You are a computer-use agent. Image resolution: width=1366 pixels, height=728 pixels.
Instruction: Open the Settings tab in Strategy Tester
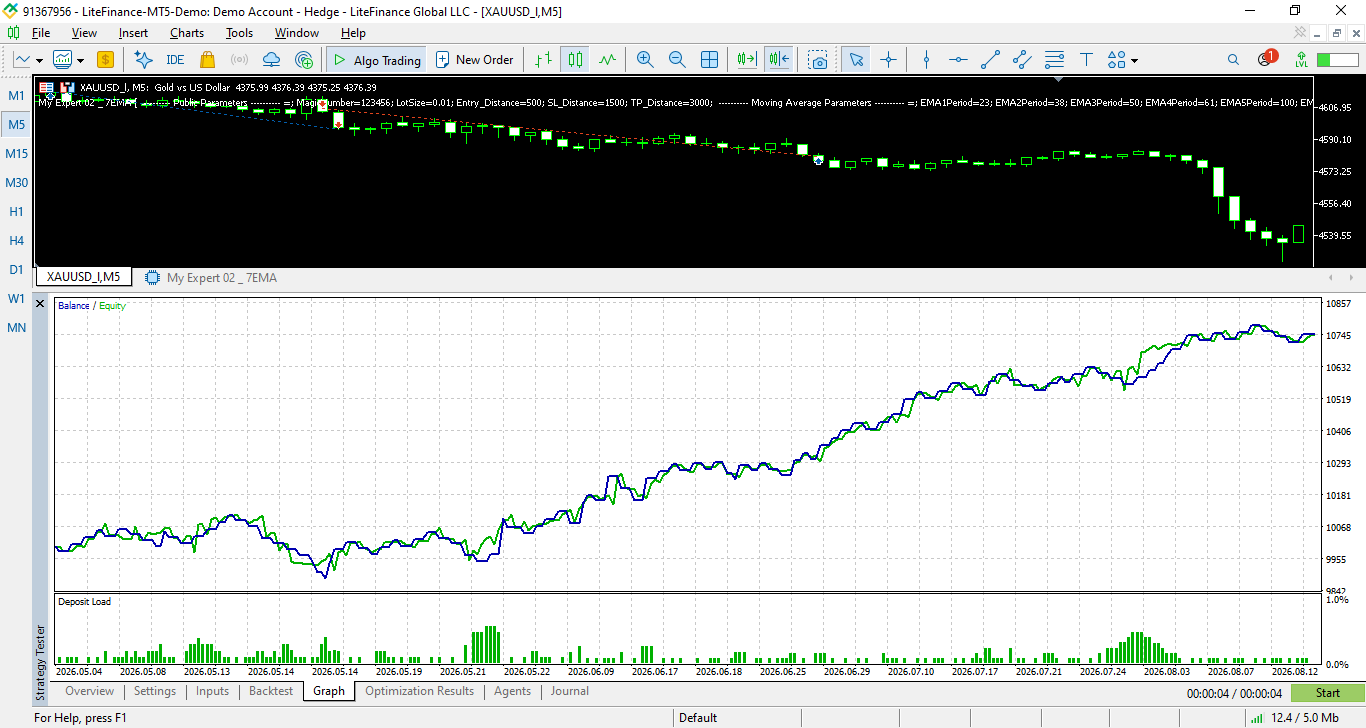(155, 691)
